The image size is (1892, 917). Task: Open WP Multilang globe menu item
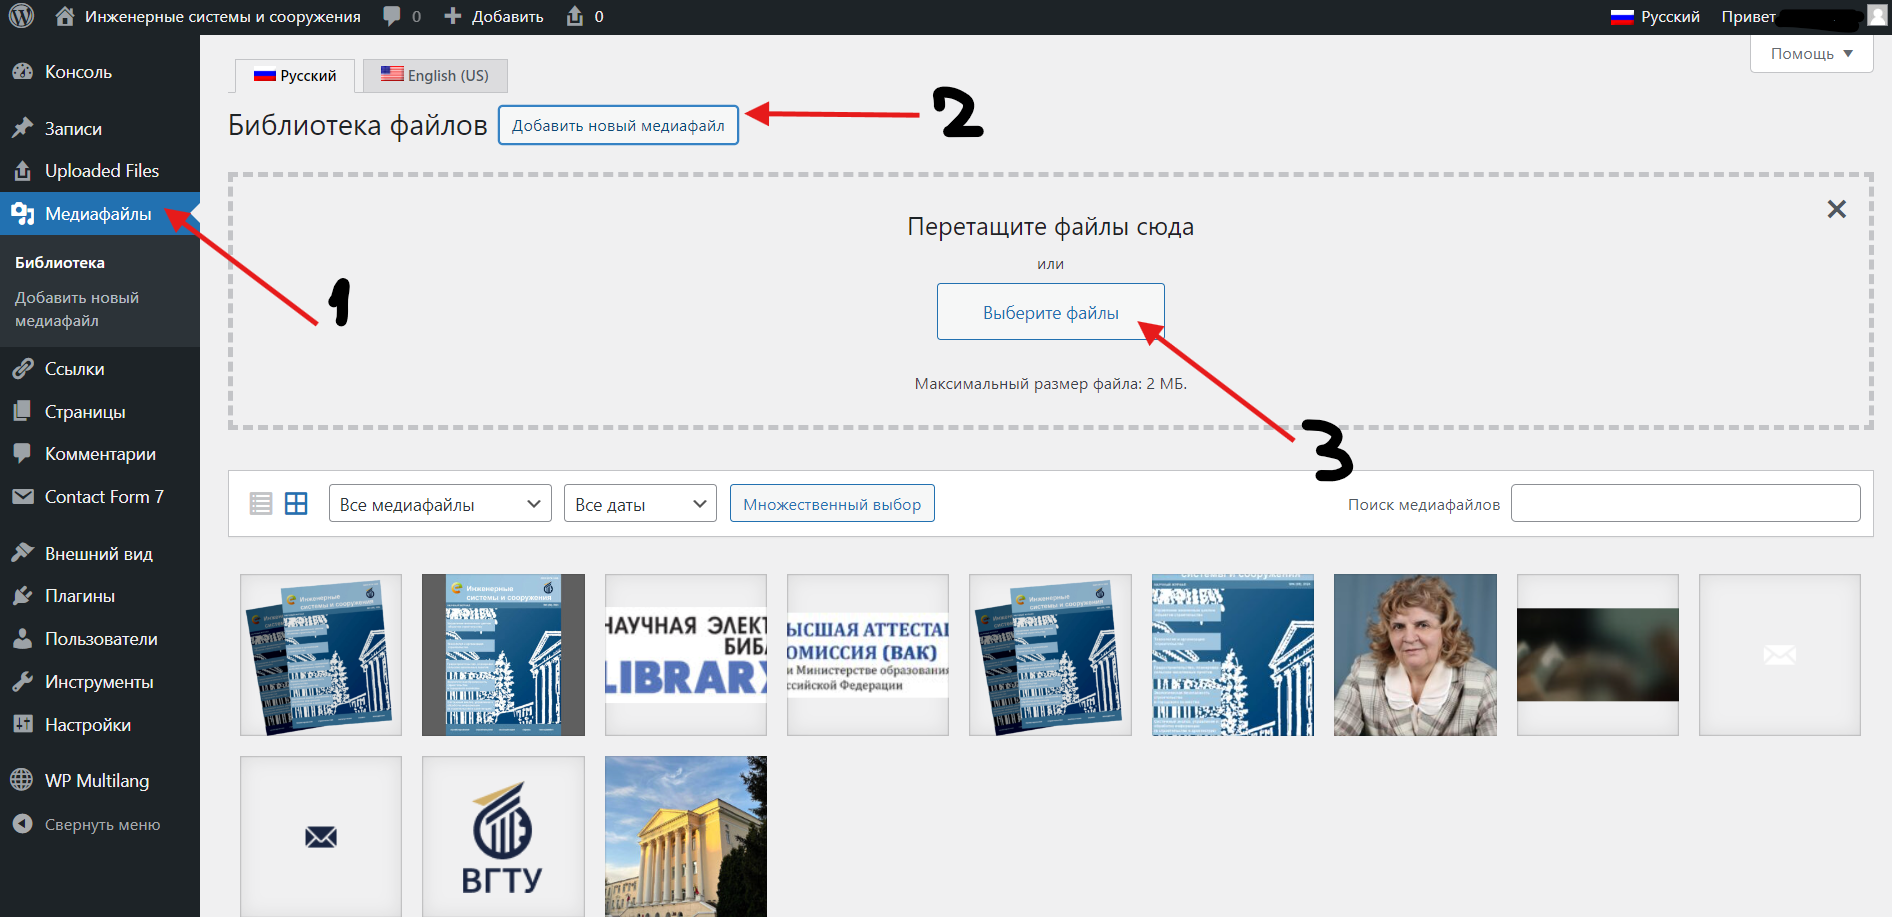point(96,781)
